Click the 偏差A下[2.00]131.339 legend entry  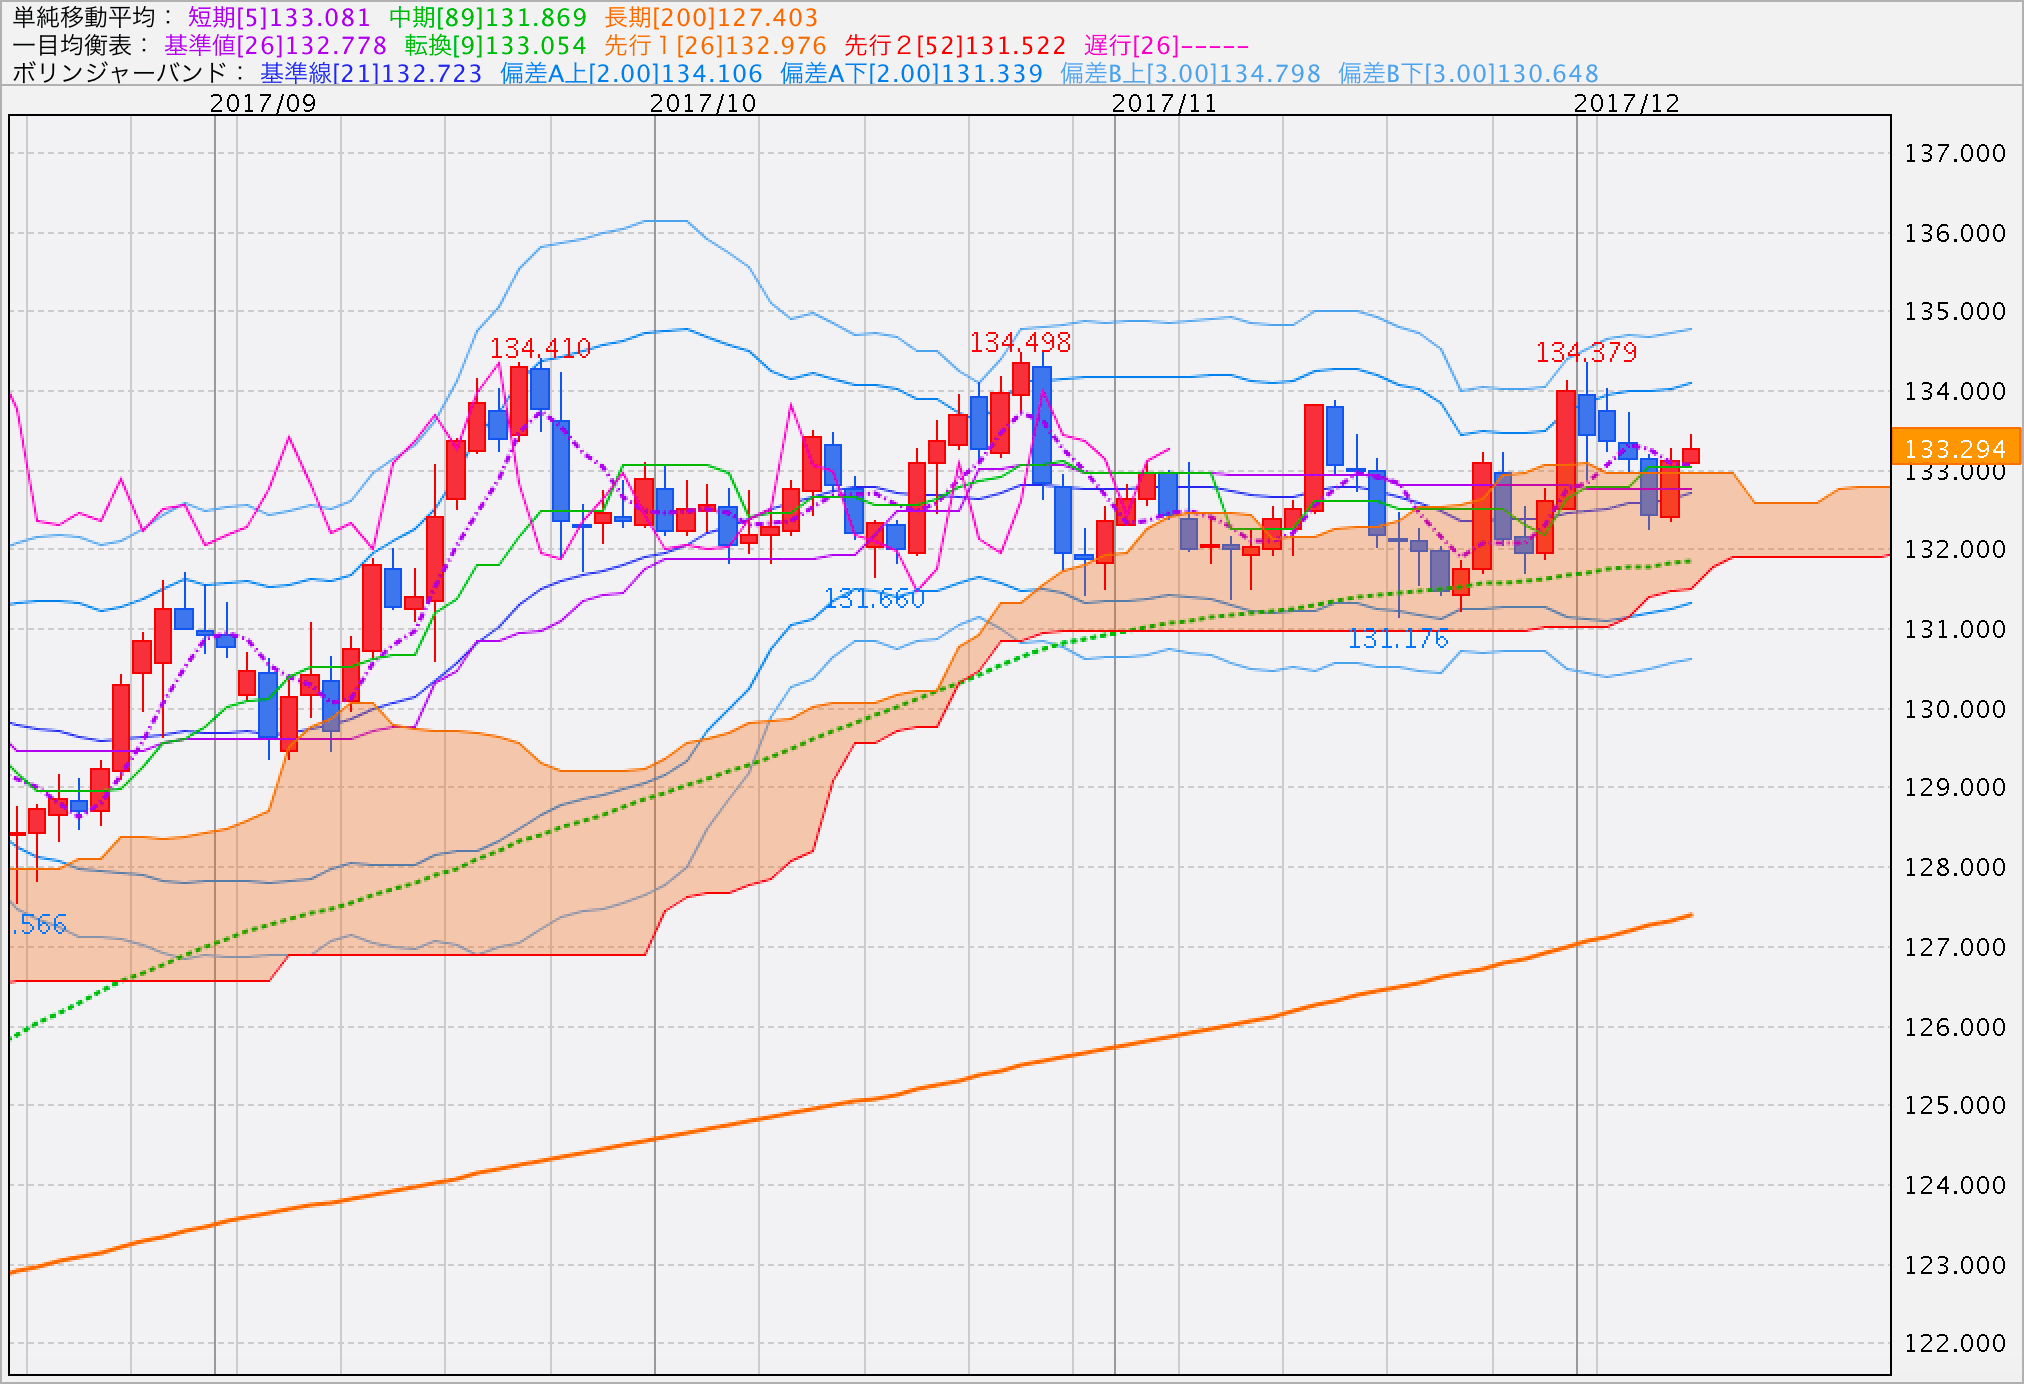911,73
